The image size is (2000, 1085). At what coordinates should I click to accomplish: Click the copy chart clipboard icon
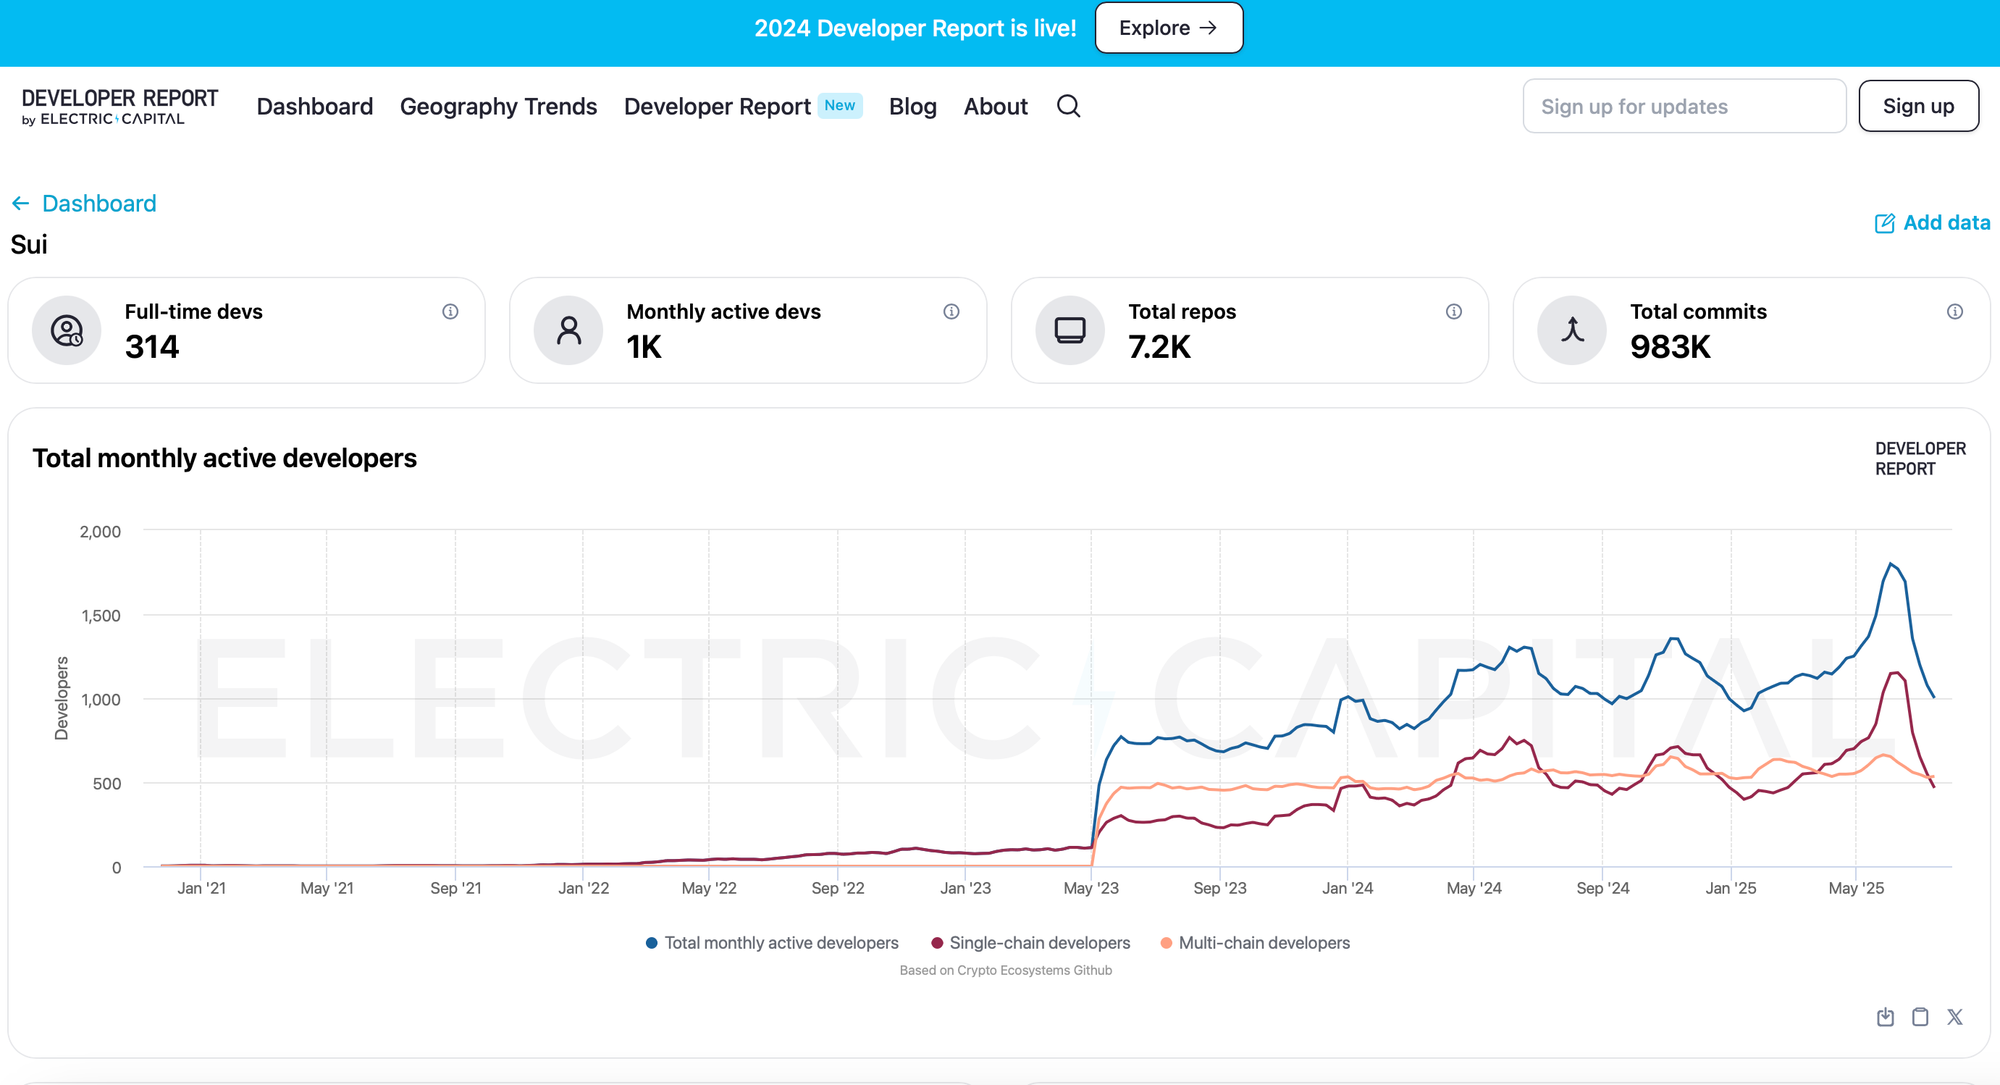(x=1920, y=1017)
